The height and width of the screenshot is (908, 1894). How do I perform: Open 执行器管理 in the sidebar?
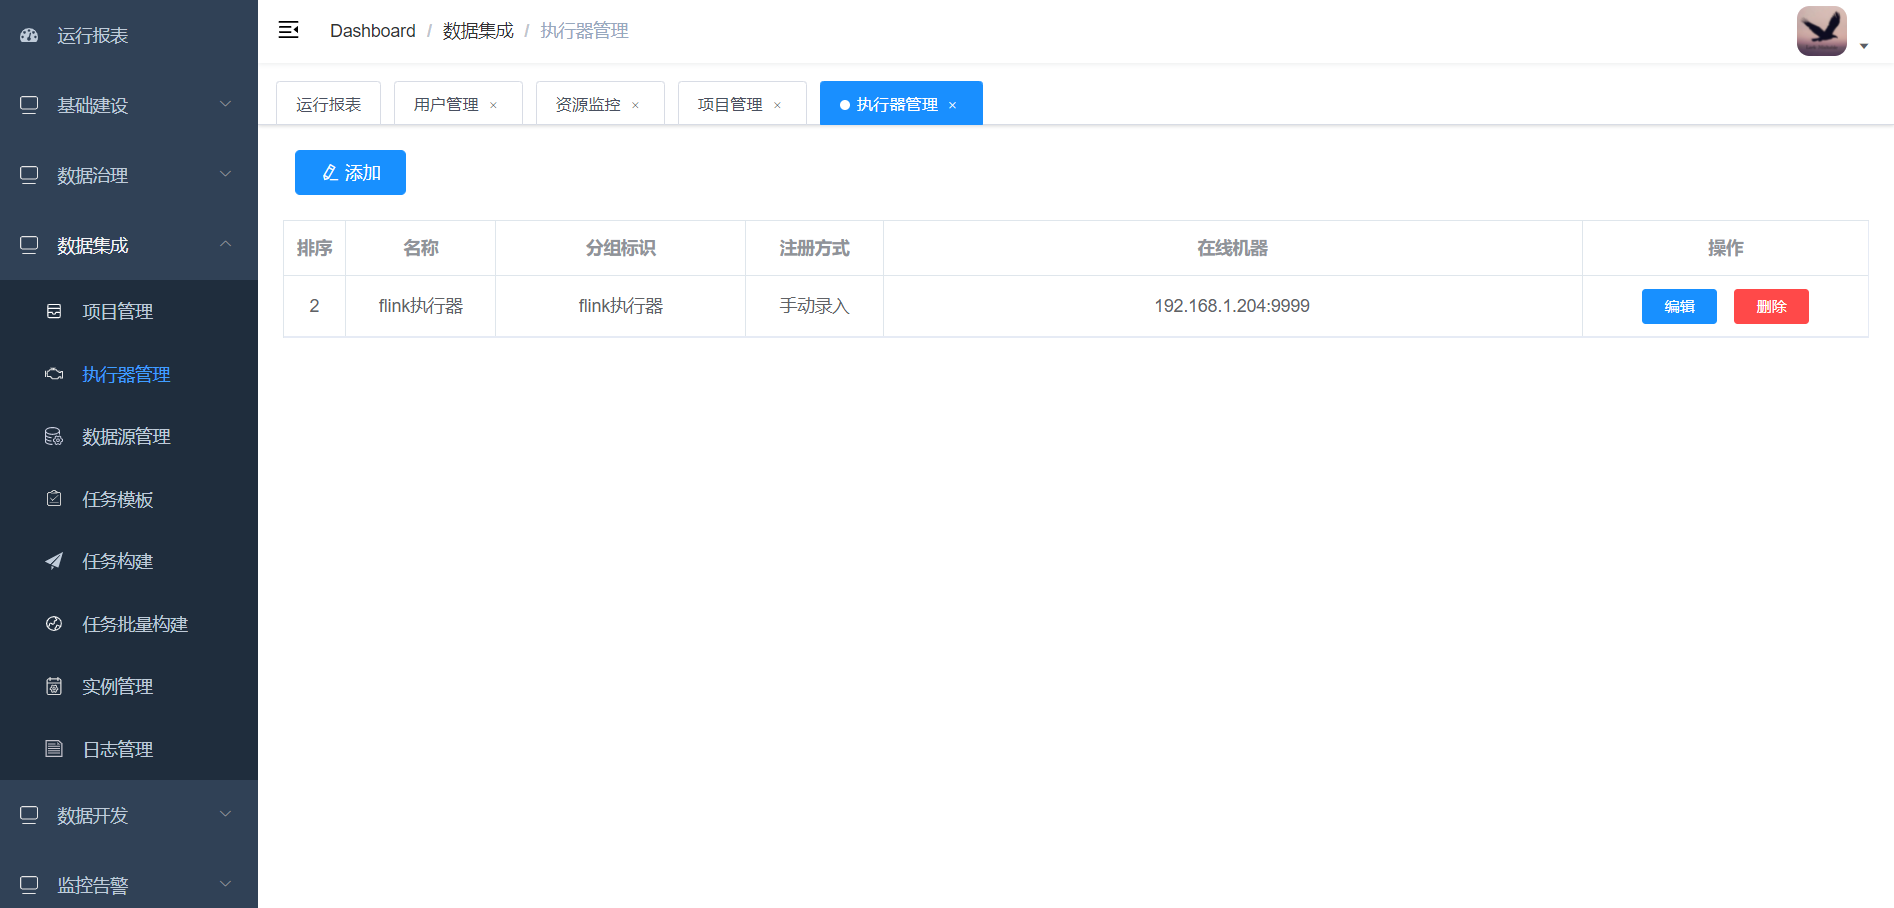click(x=129, y=374)
